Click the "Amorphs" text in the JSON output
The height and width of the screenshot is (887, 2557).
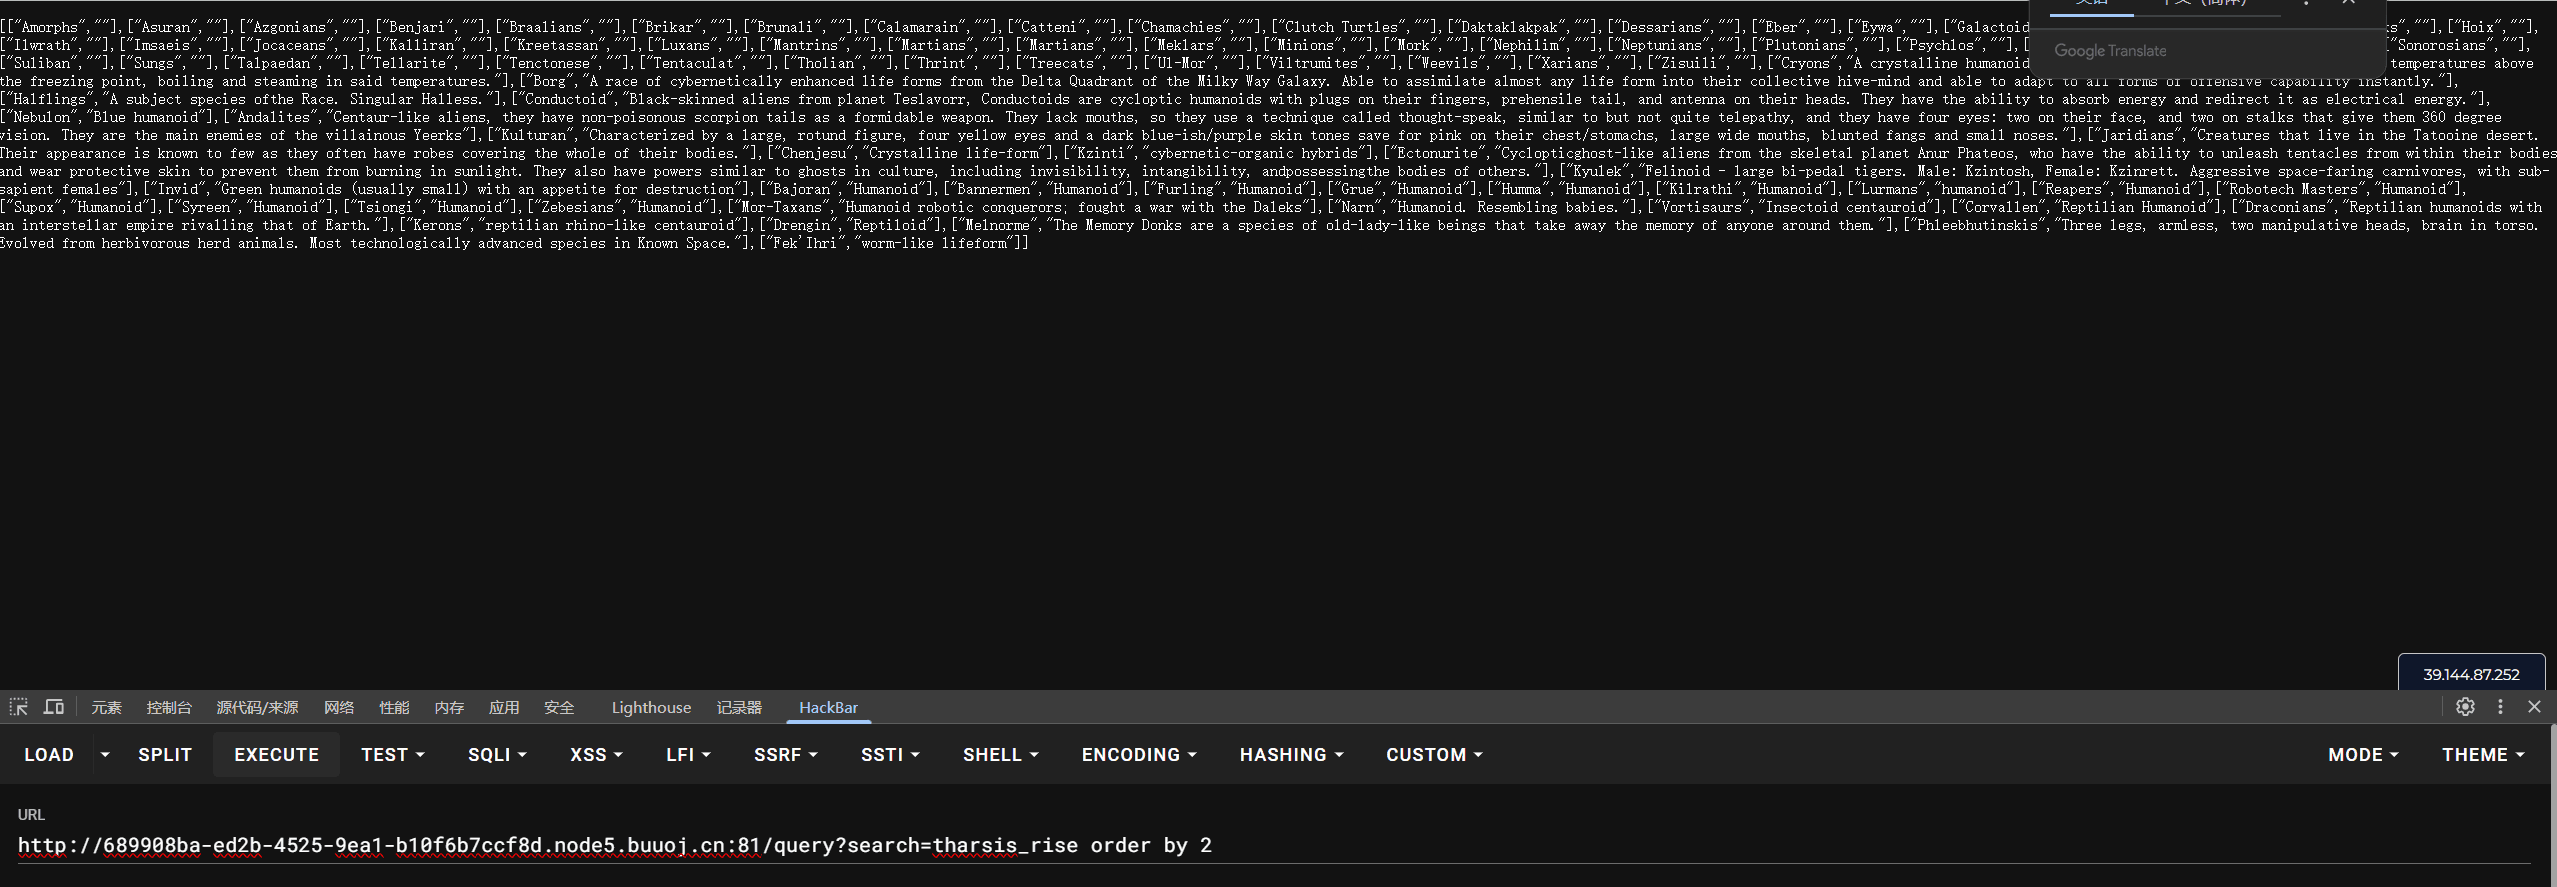coord(50,27)
